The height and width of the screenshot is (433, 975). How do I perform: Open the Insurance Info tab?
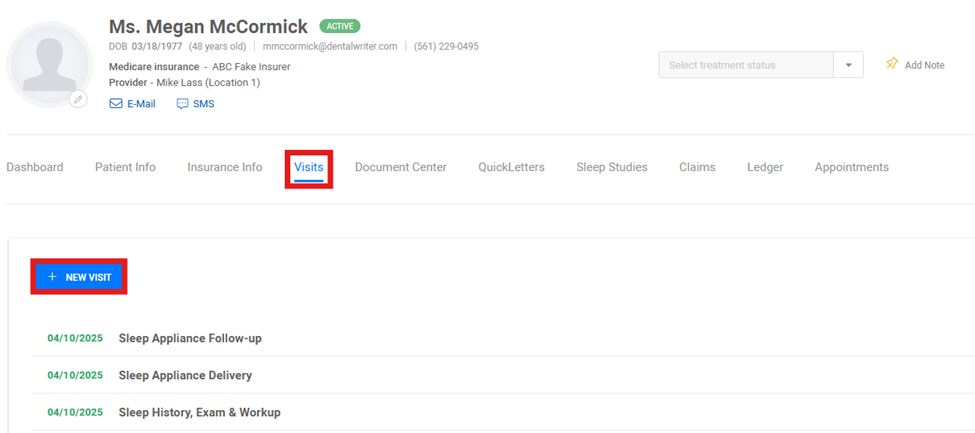(224, 167)
